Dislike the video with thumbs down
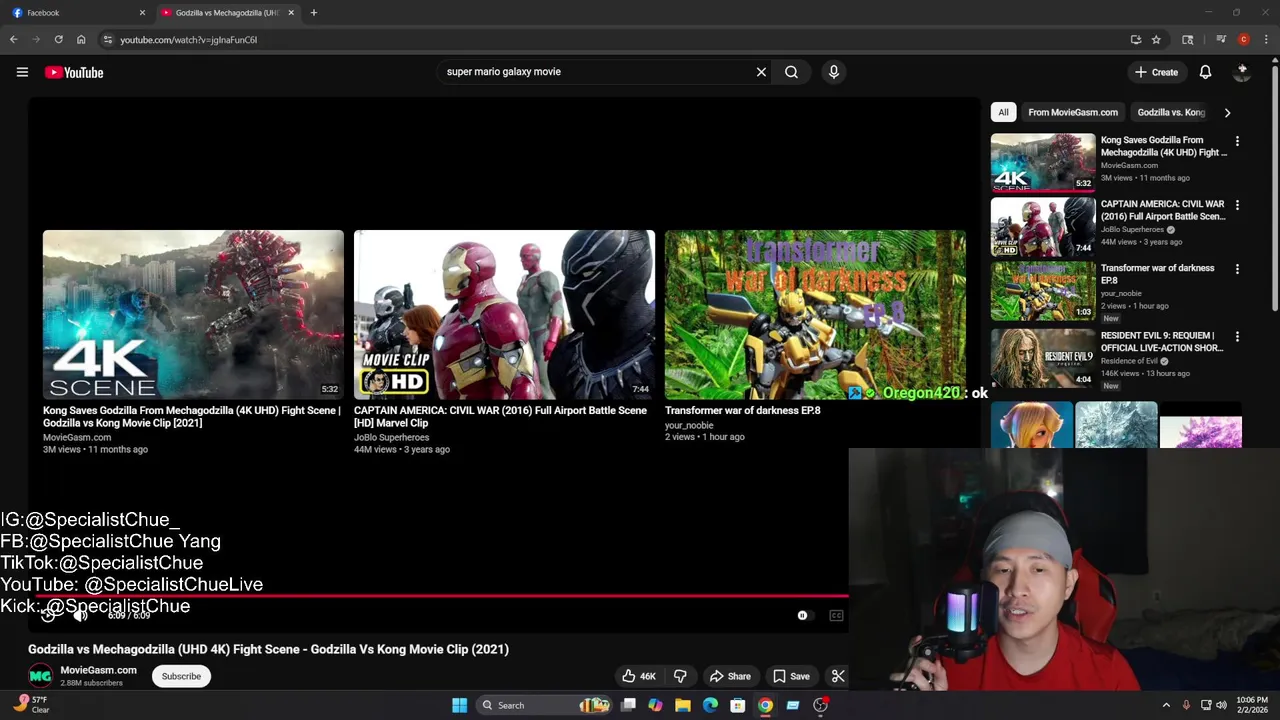The height and width of the screenshot is (720, 1280). [x=680, y=676]
